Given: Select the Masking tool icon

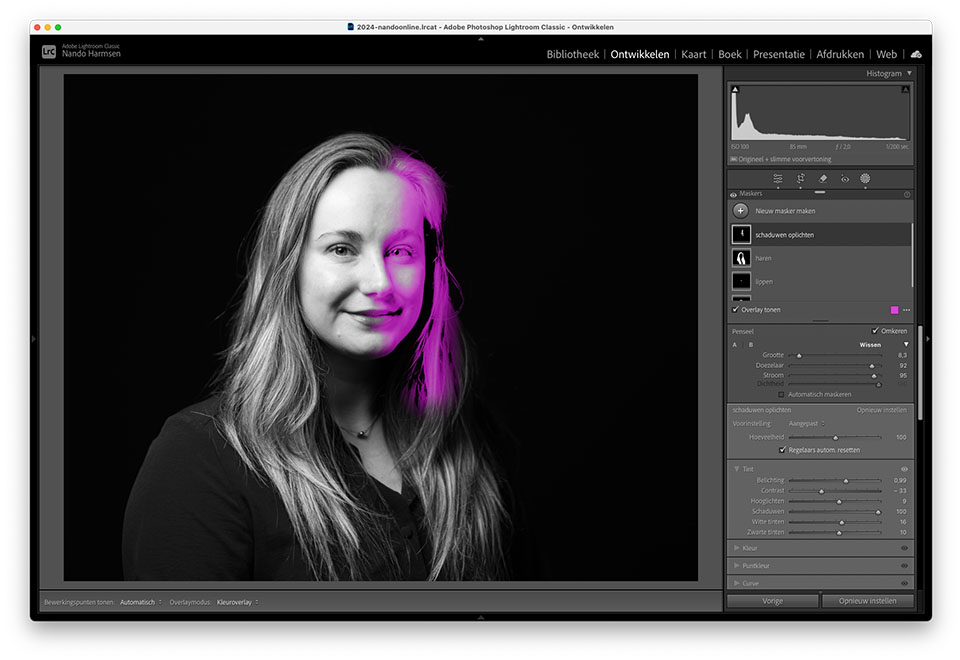Looking at the screenshot, I should pos(865,179).
